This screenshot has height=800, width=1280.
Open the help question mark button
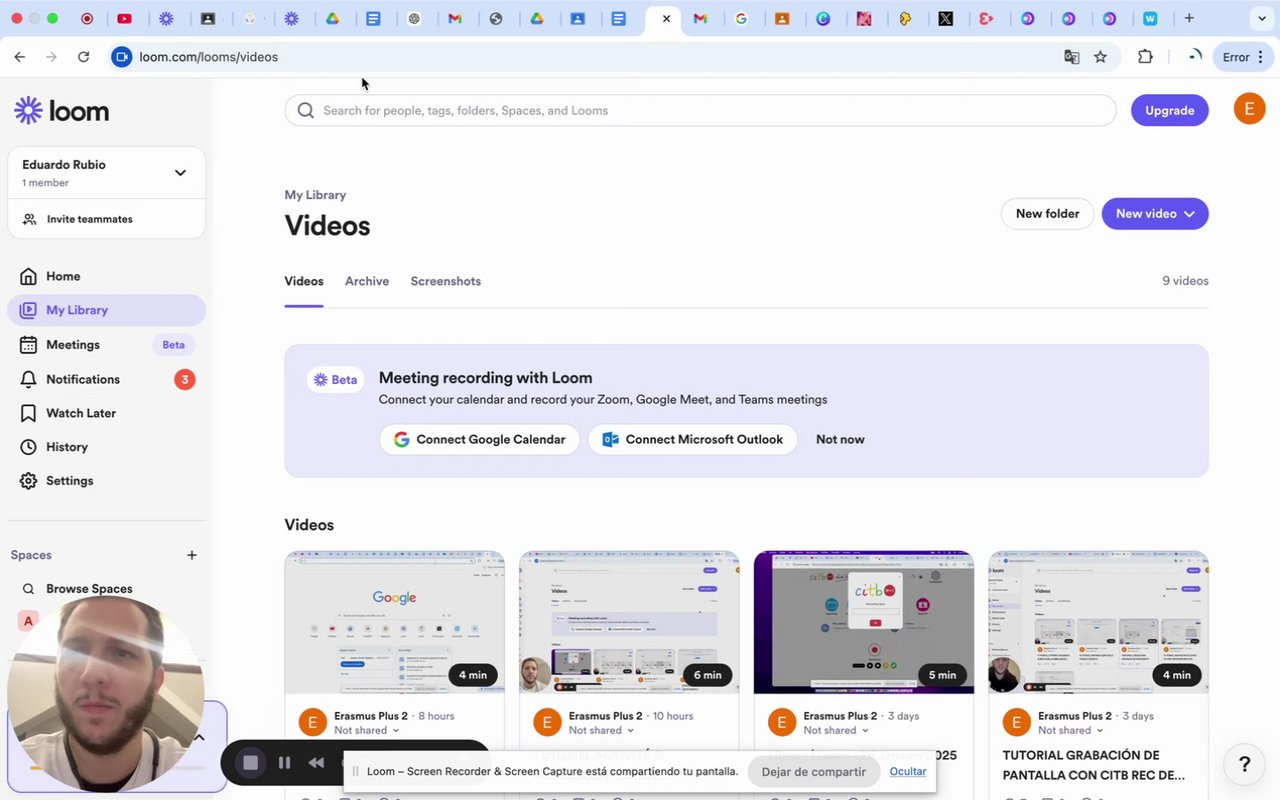point(1244,764)
